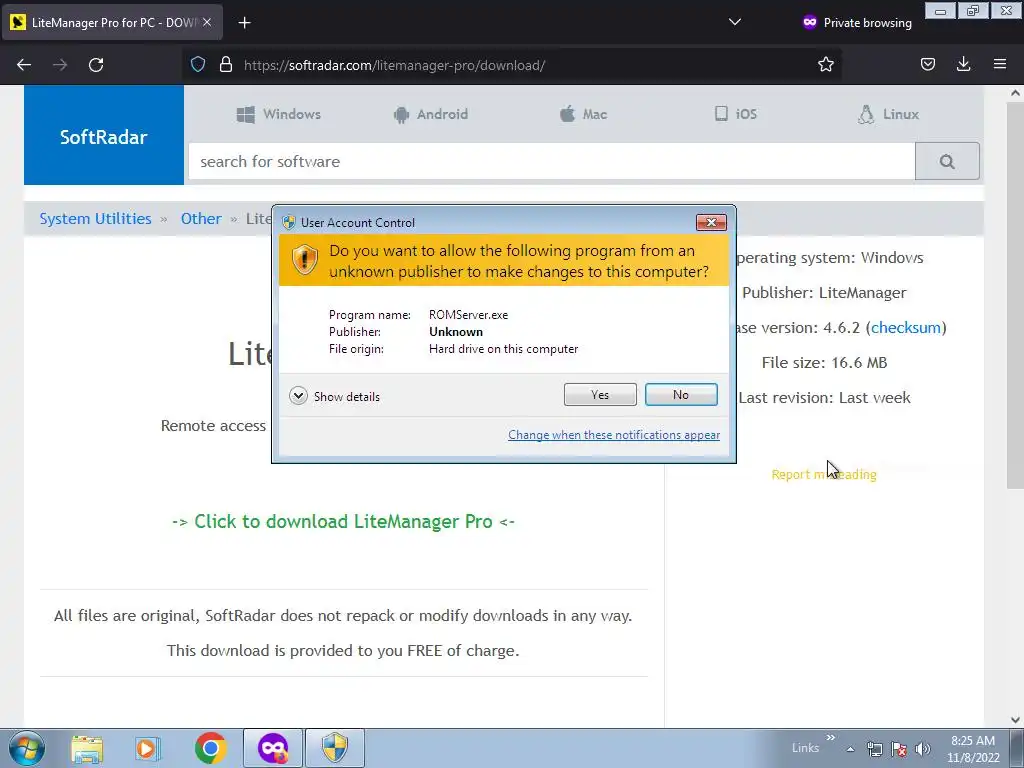
Task: Click the browser Back arrow
Action: [x=24, y=65]
